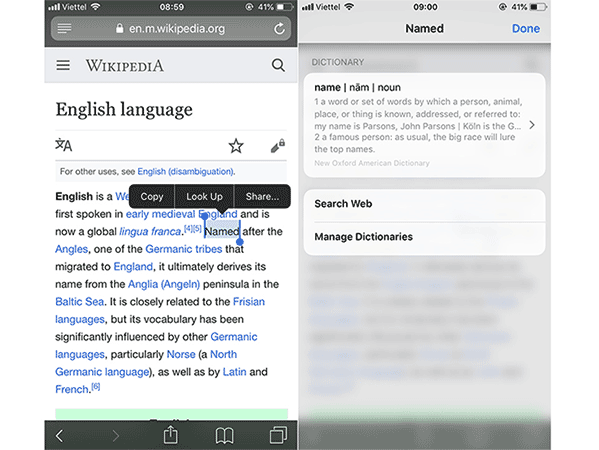Open the Latin link

(x=234, y=372)
